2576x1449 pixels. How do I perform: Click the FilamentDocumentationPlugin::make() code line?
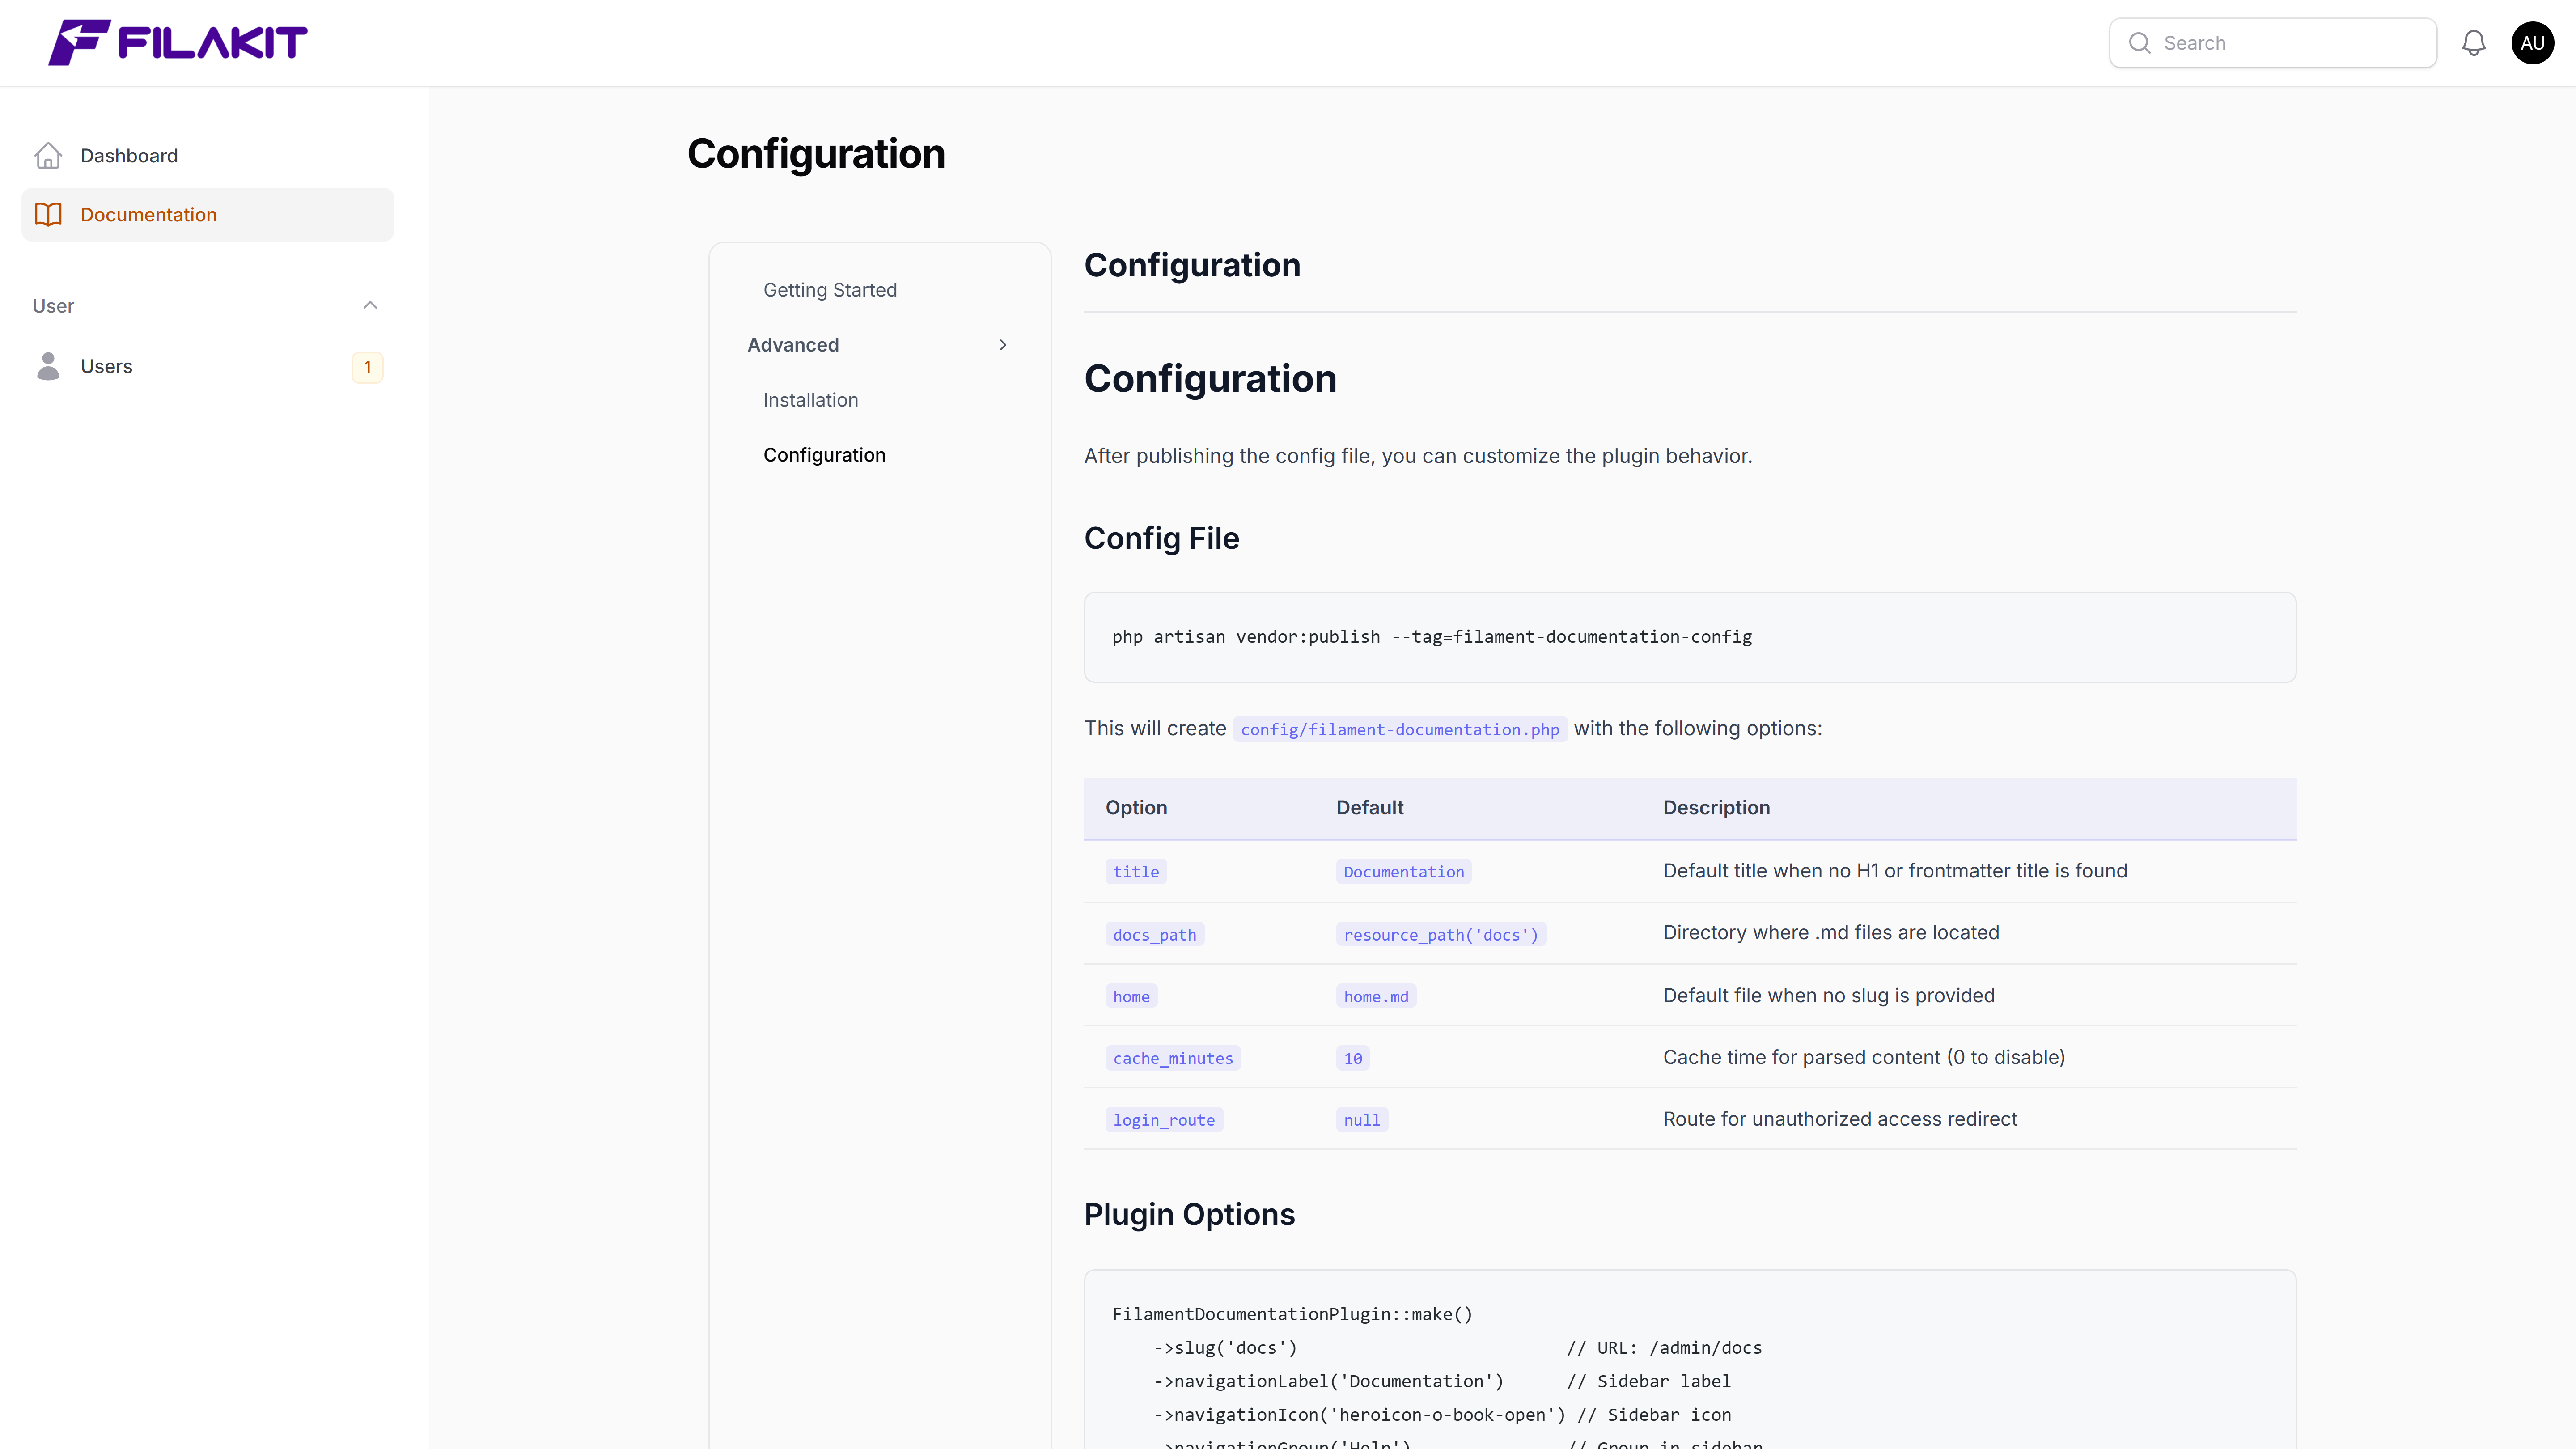pos(1292,1315)
